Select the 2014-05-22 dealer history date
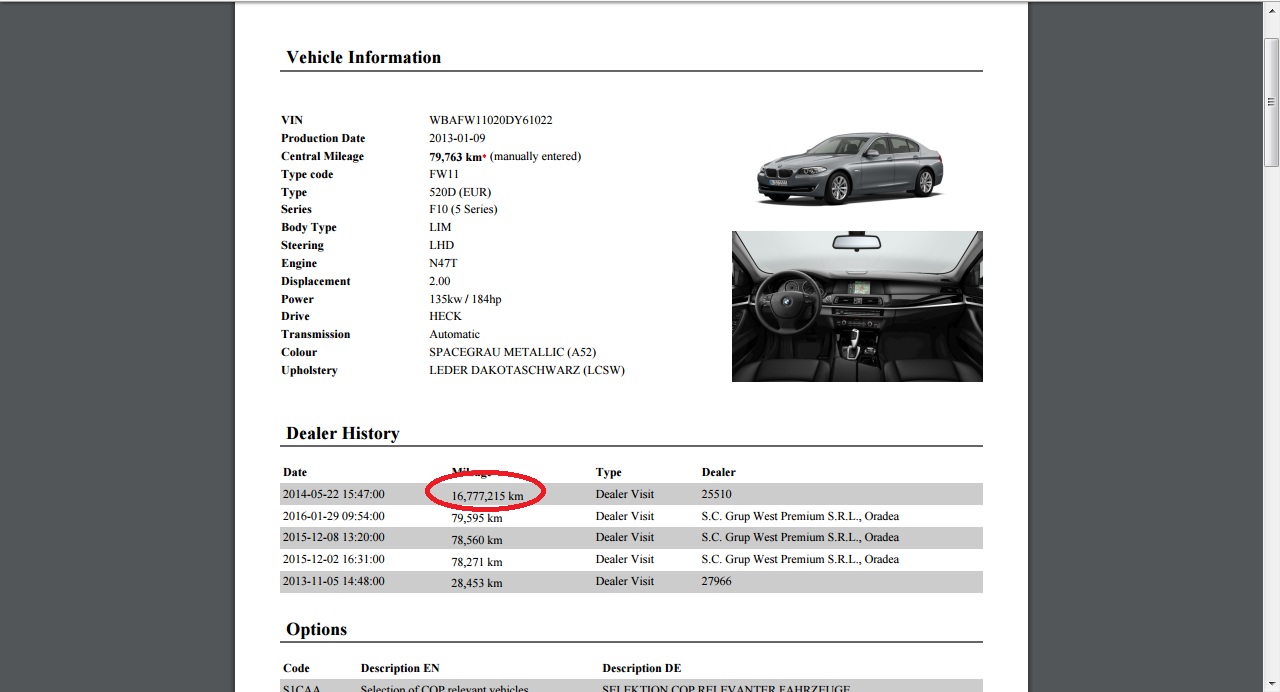Image resolution: width=1280 pixels, height=692 pixels. pos(333,494)
